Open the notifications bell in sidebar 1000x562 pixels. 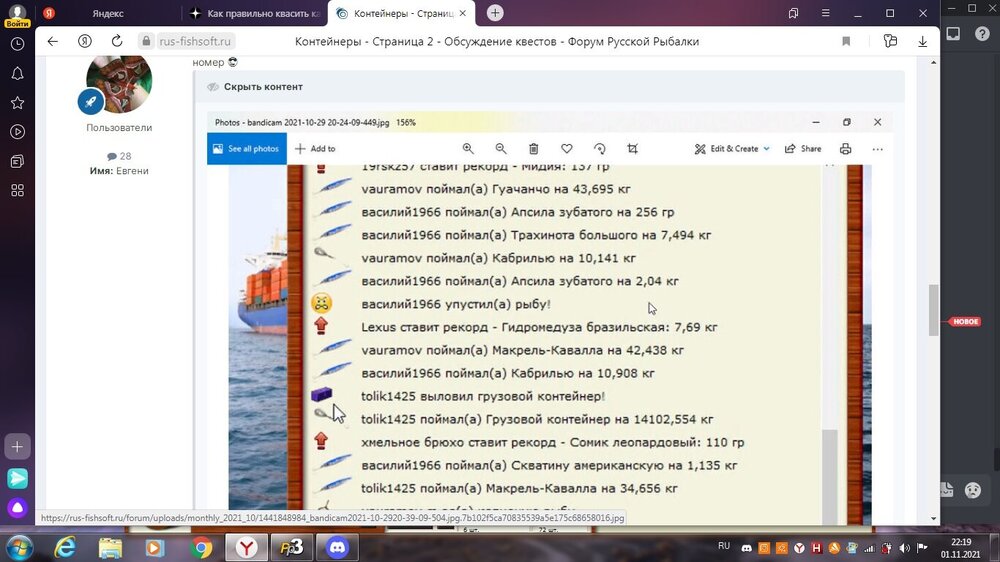click(x=17, y=74)
